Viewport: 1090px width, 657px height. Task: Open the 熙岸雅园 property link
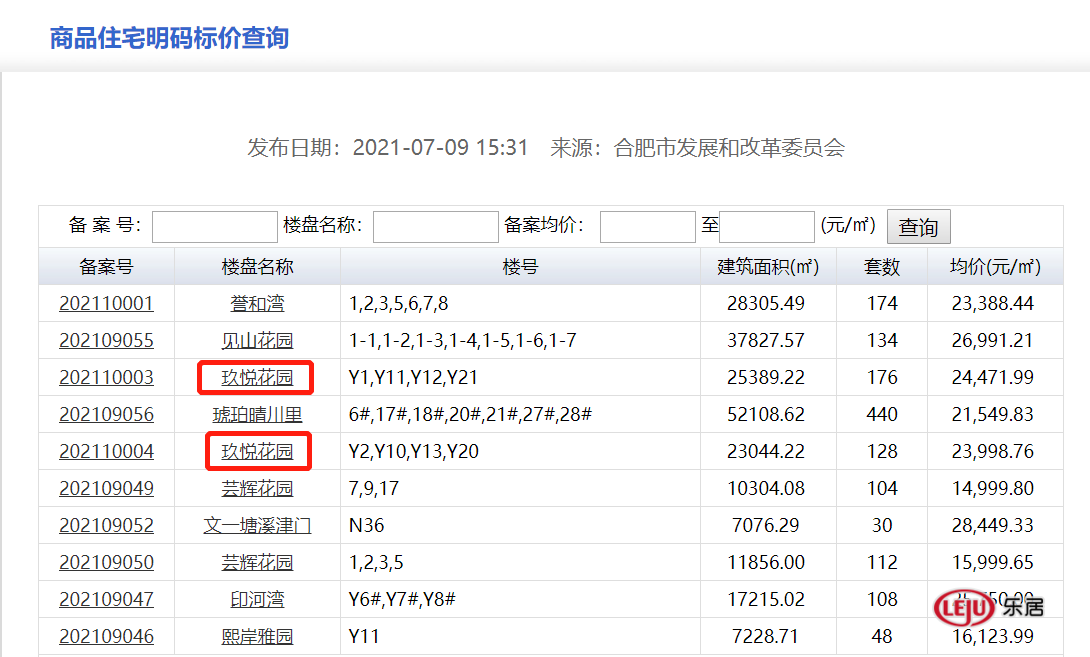tap(257, 635)
